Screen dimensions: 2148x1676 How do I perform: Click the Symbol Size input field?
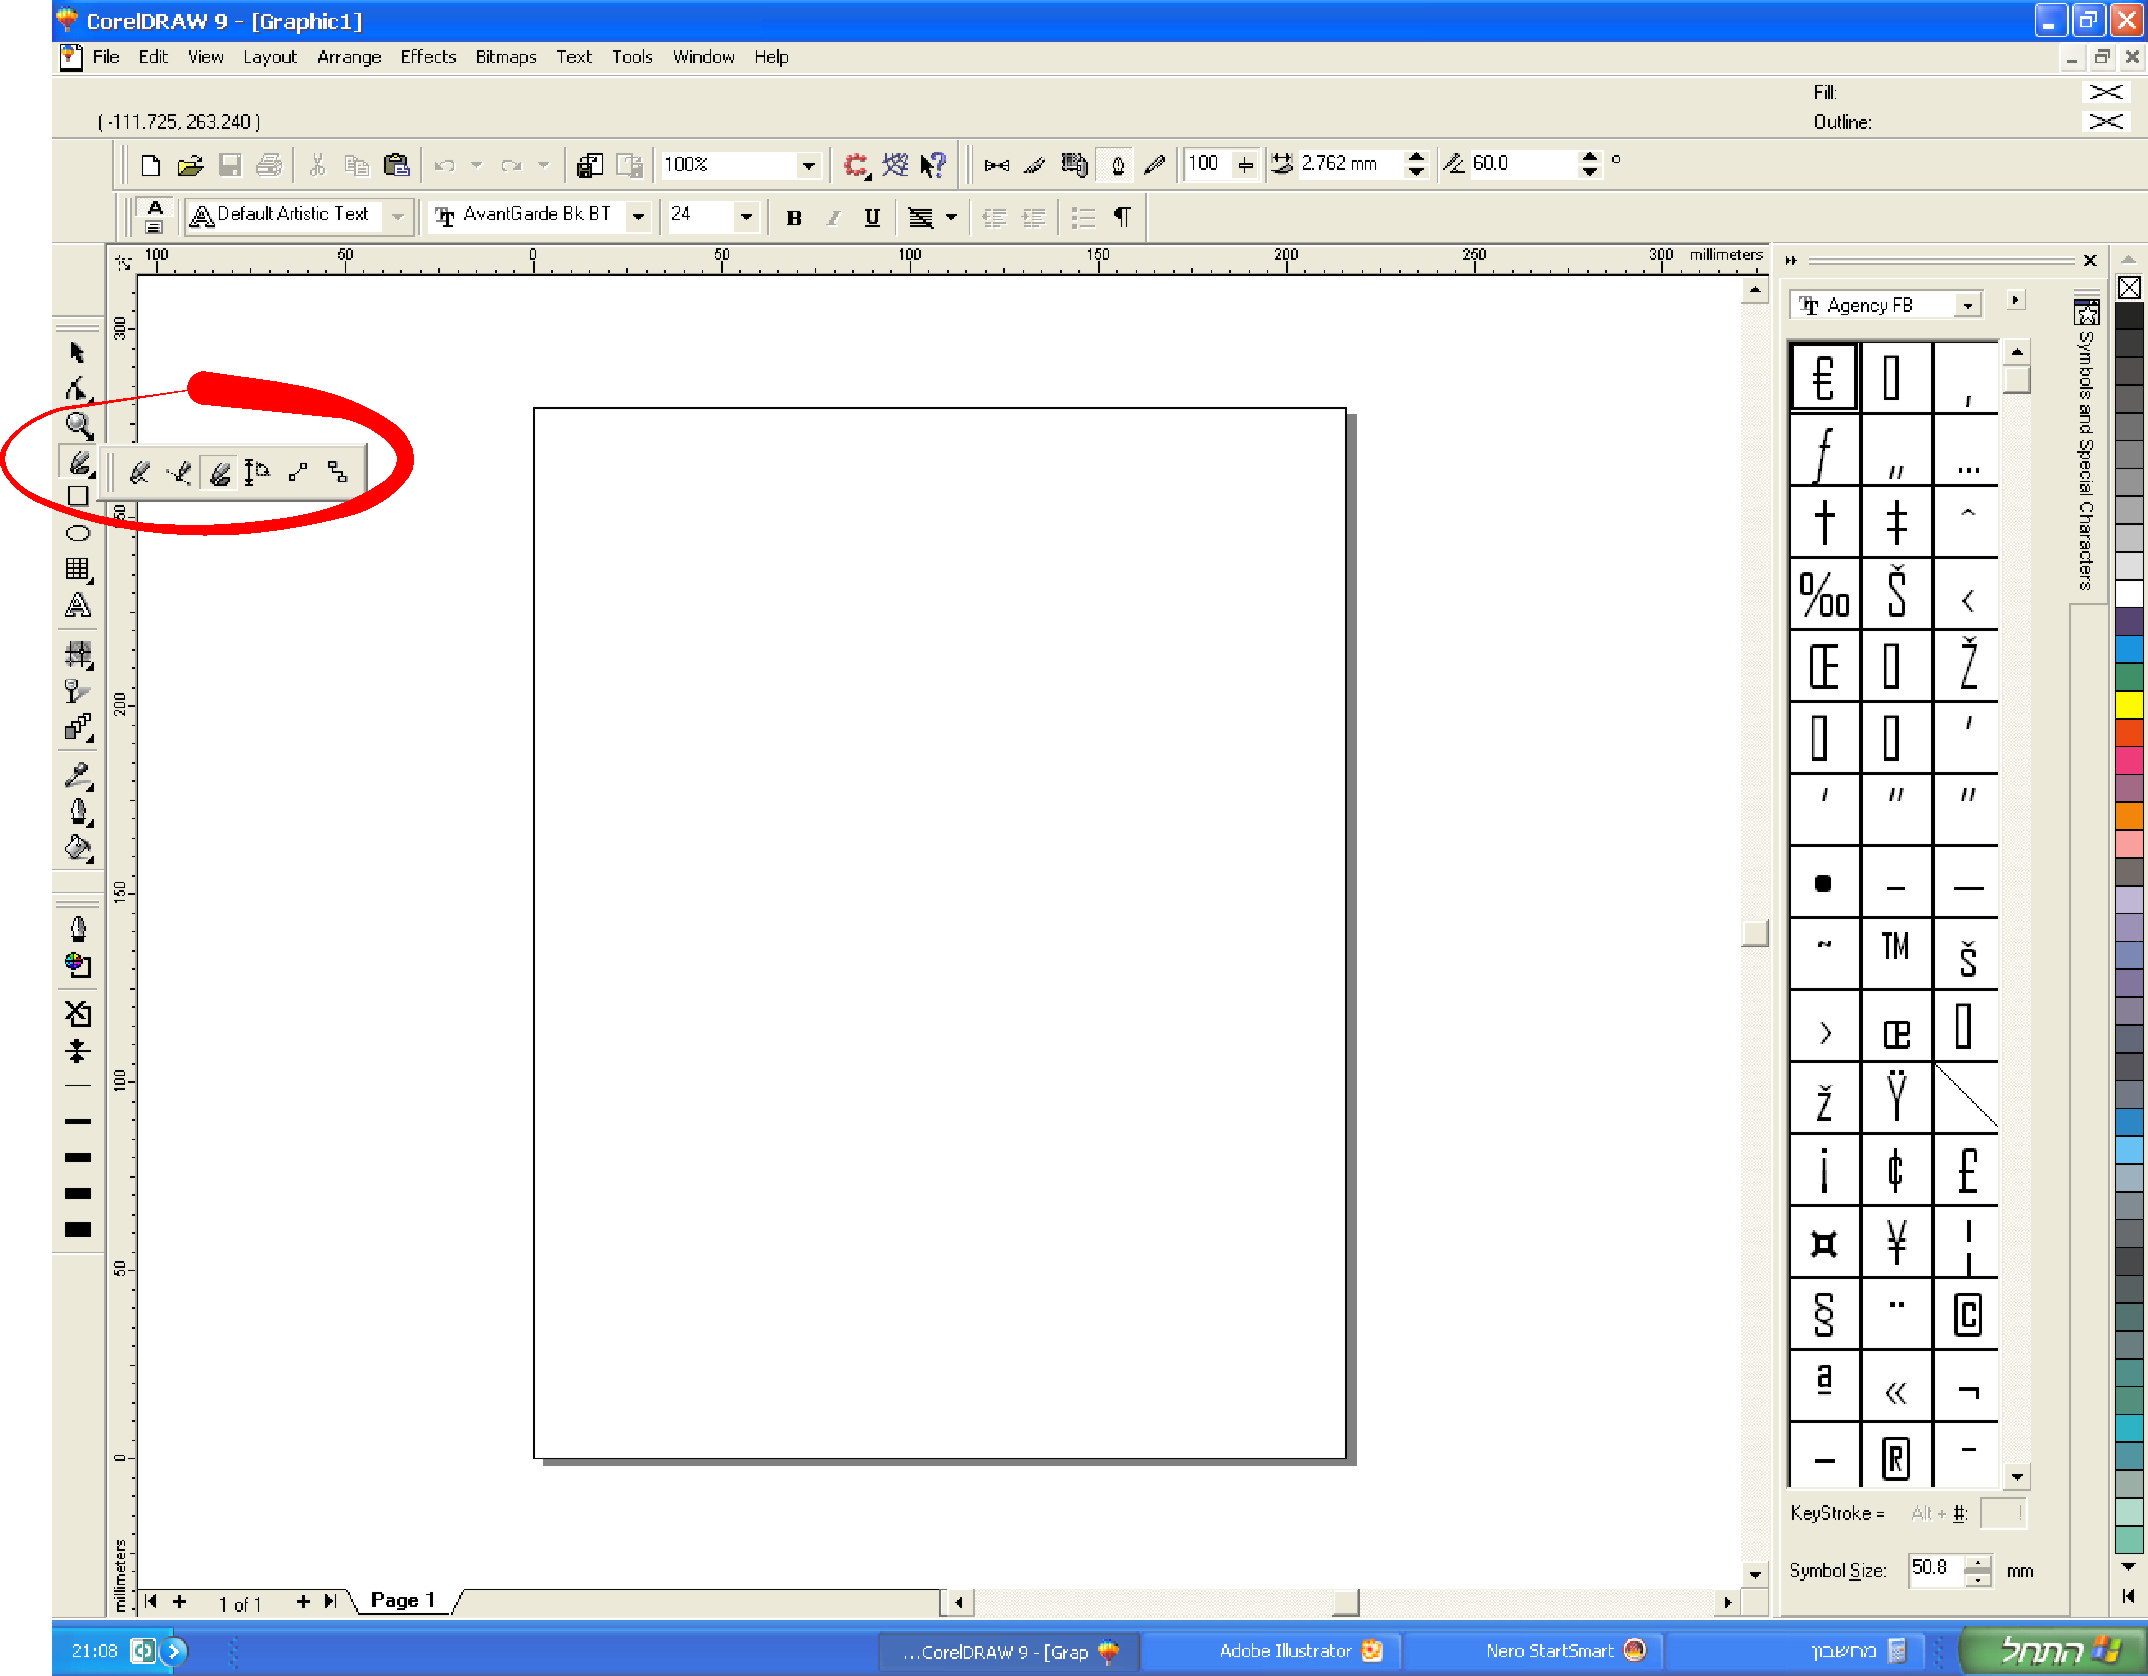click(1936, 1569)
